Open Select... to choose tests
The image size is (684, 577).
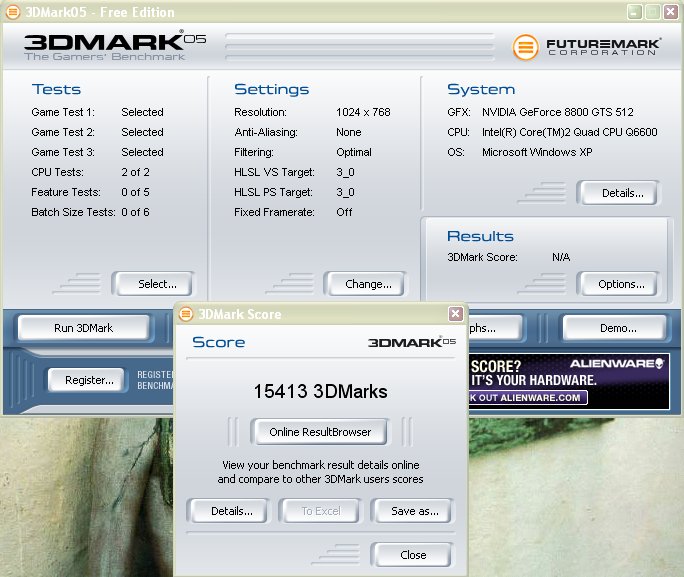pos(152,284)
